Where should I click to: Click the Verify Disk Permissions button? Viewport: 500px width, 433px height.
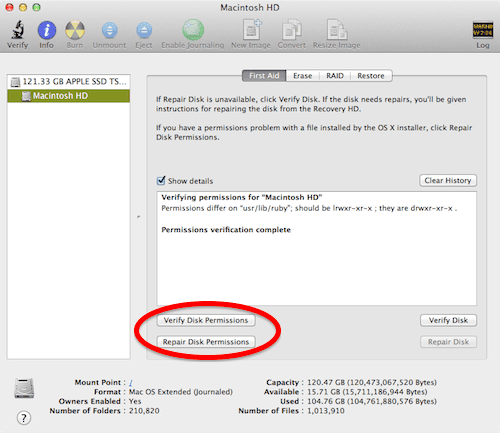(206, 320)
